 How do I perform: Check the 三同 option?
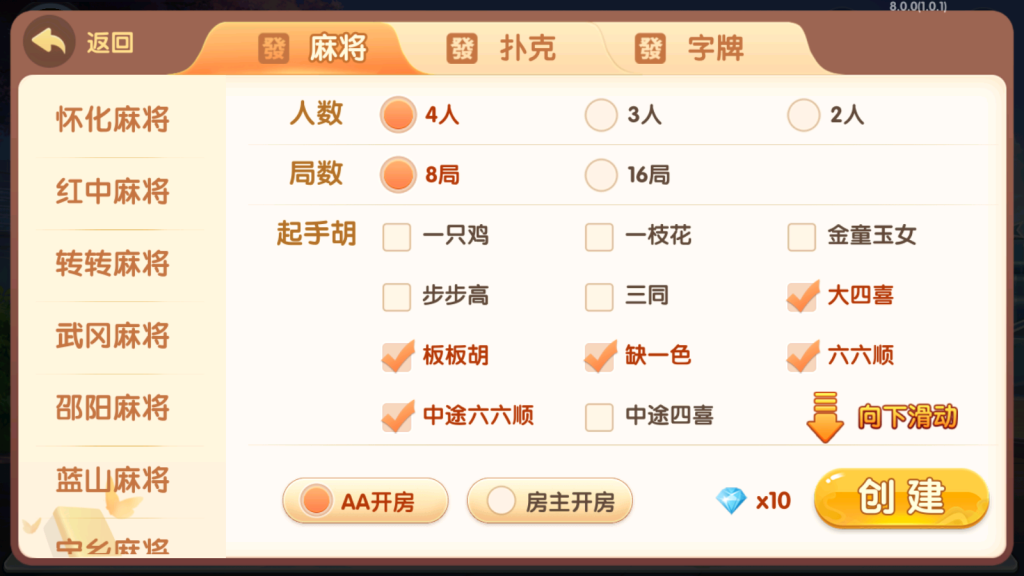coord(598,297)
